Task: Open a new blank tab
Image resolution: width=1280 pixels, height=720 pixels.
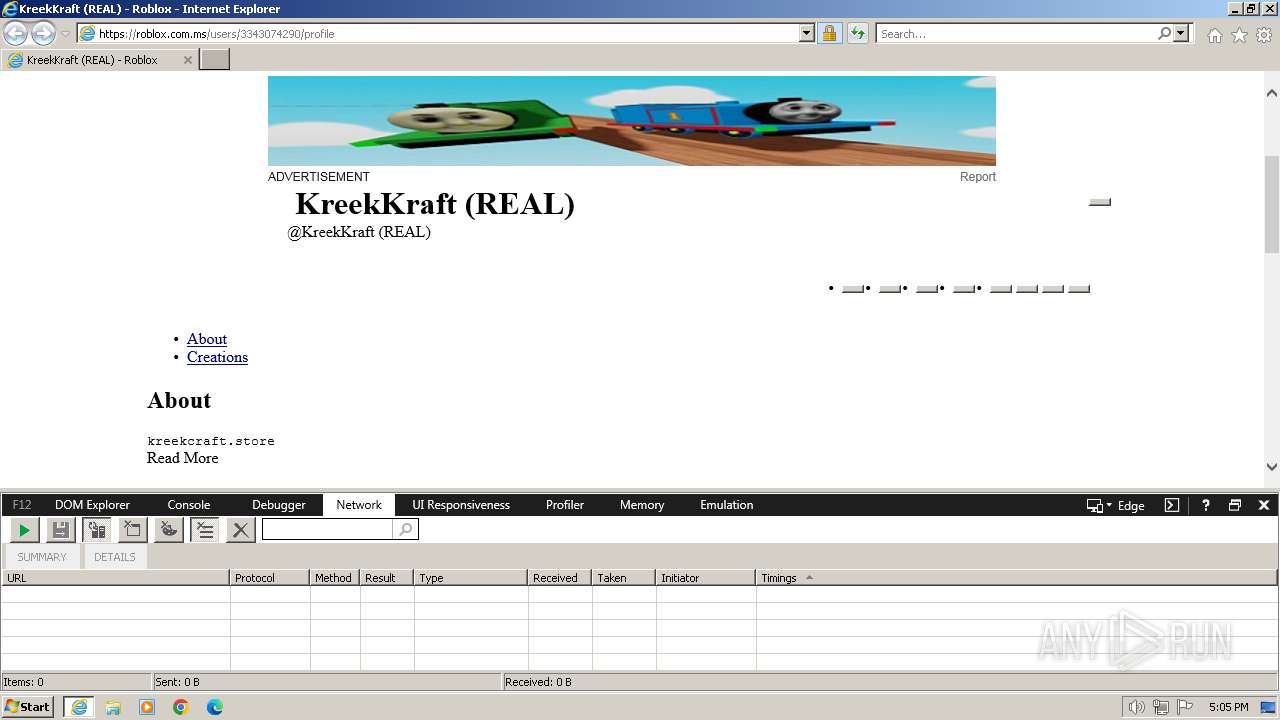Action: [x=215, y=60]
